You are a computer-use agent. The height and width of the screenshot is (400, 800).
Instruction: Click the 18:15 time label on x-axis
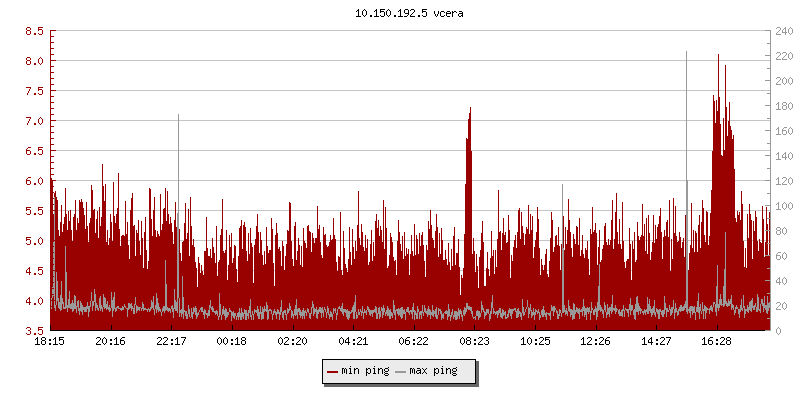(x=50, y=342)
